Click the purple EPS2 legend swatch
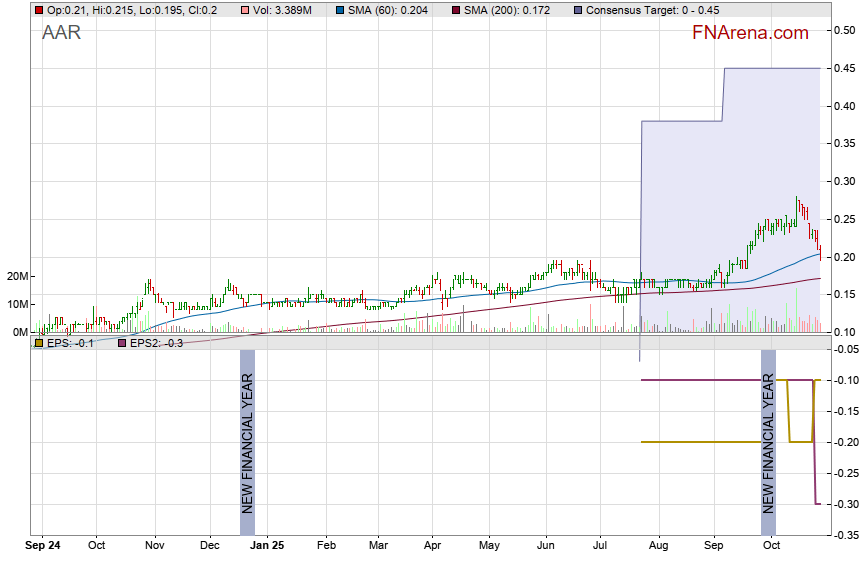 [123, 343]
